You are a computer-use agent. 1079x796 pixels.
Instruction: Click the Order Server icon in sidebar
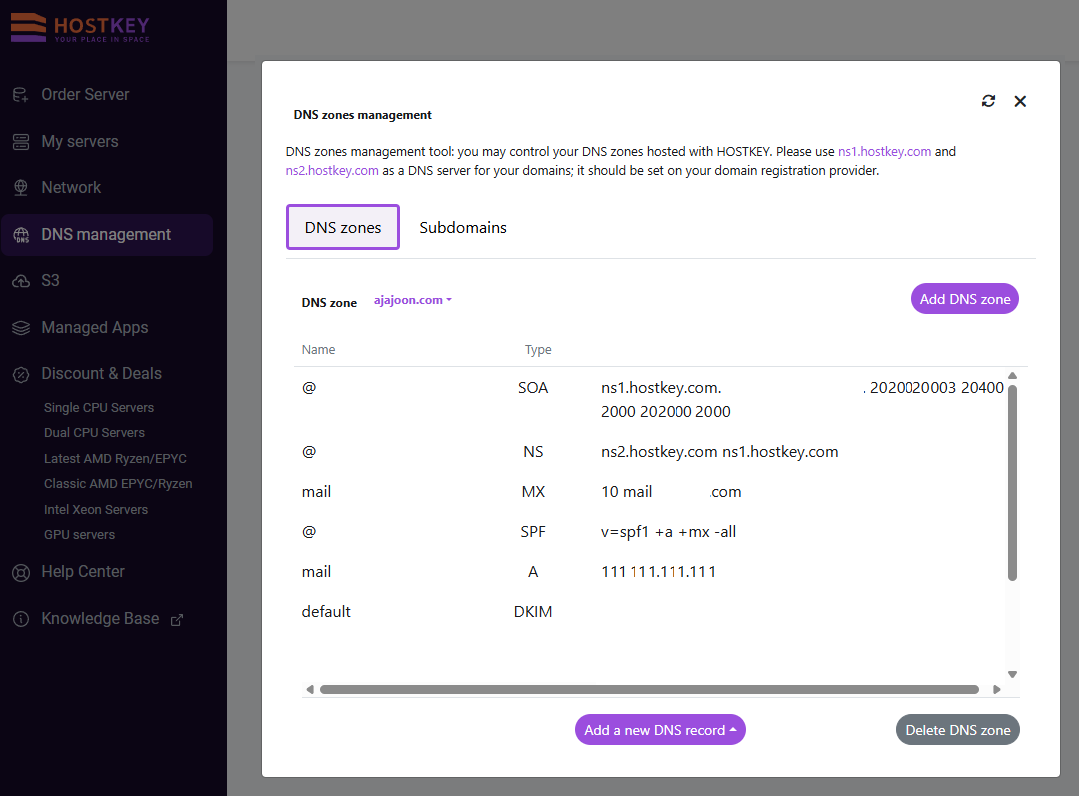[x=21, y=95]
